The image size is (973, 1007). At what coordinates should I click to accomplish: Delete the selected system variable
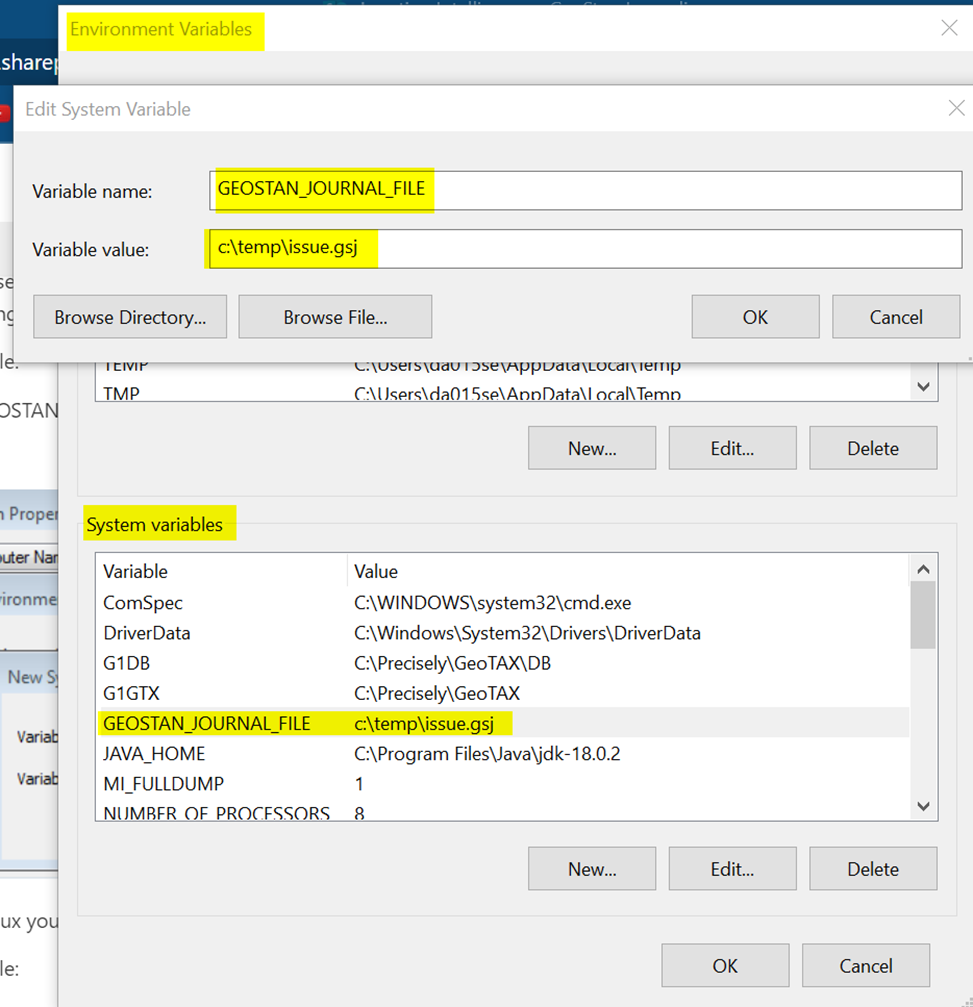872,868
